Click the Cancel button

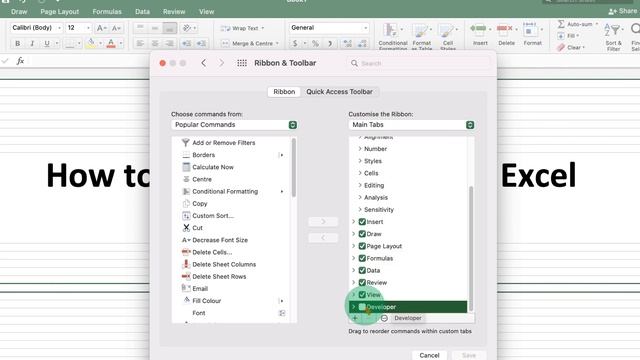tap(429, 355)
